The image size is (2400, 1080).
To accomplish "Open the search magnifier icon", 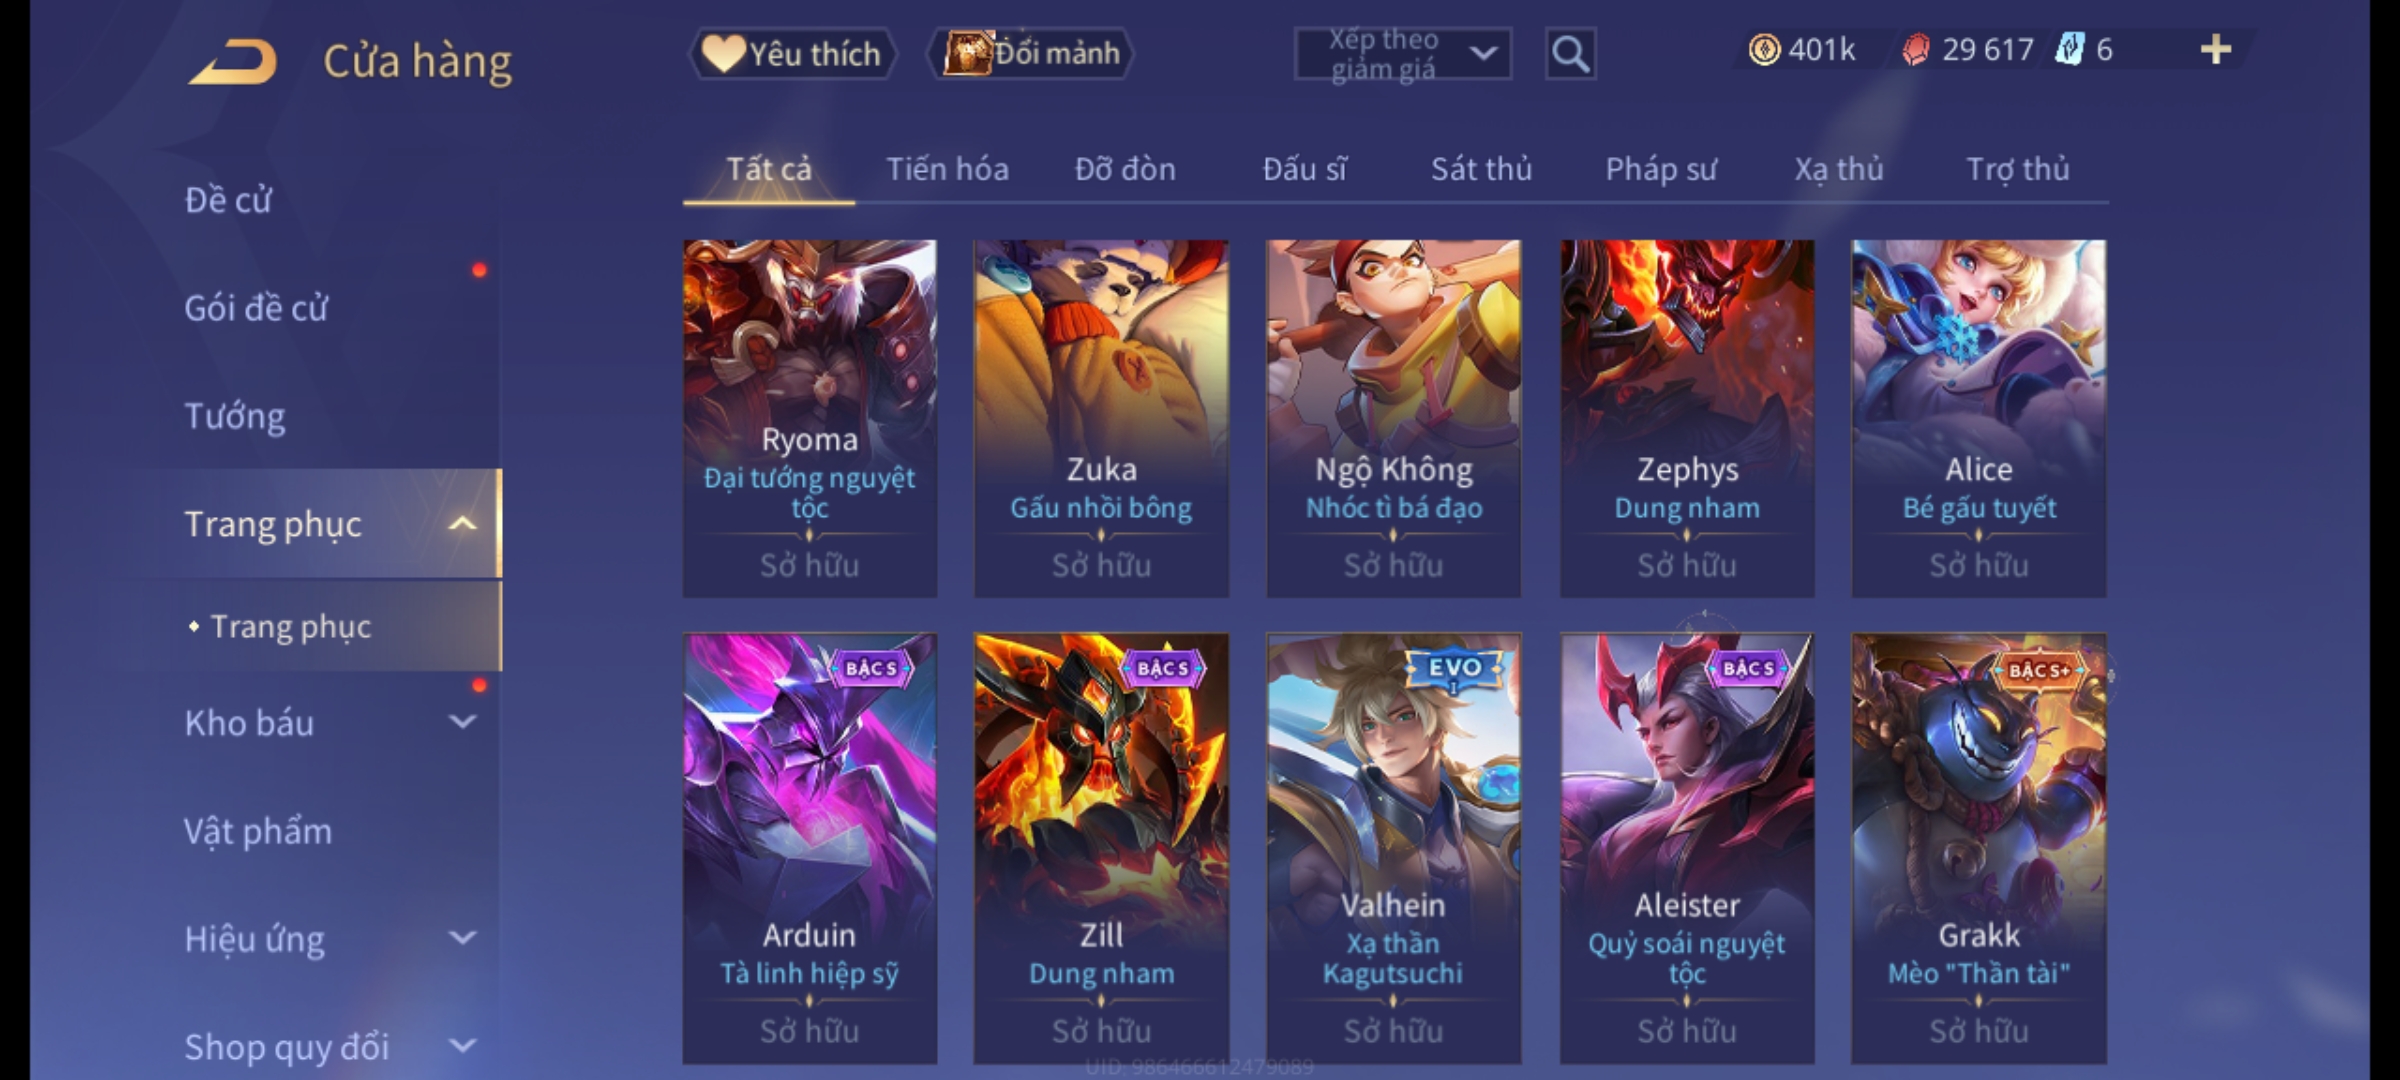I will [1570, 54].
